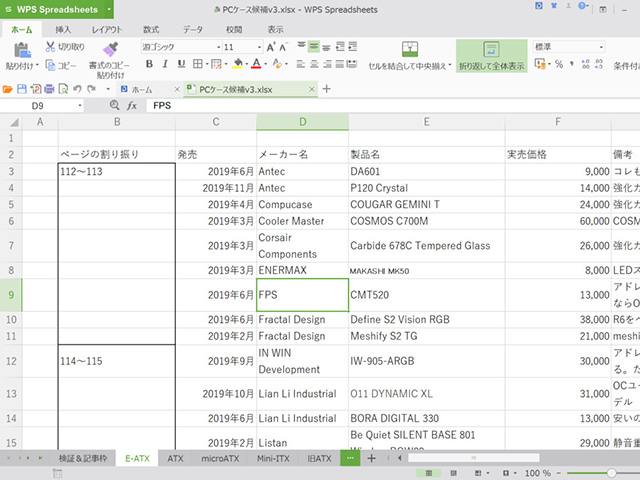Apply the red font color
The height and width of the screenshot is (480, 640).
coord(256,64)
